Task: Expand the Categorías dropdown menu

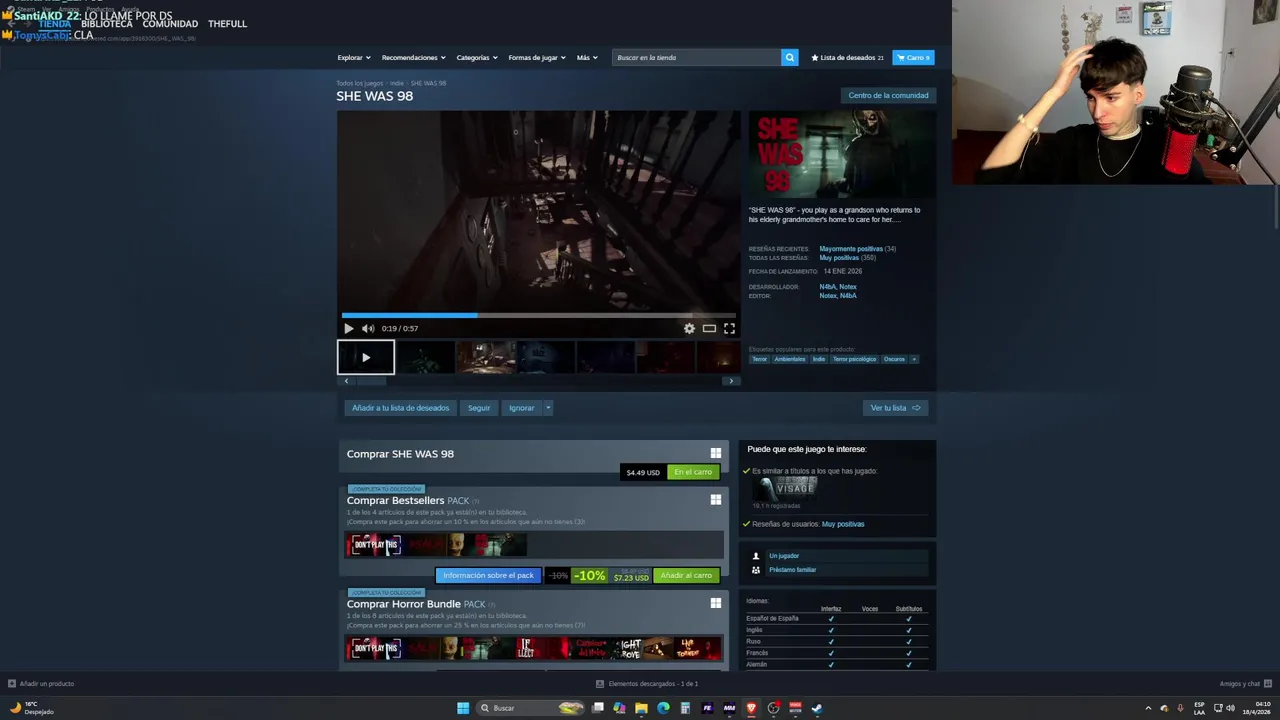Action: tap(478, 57)
